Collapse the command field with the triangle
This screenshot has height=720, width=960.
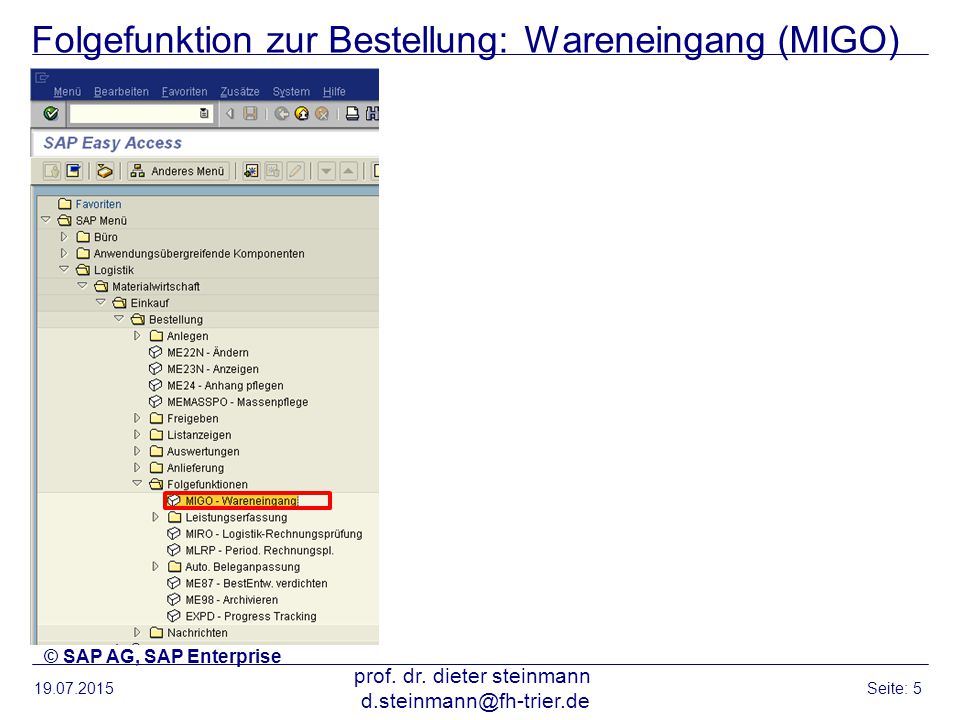230,113
